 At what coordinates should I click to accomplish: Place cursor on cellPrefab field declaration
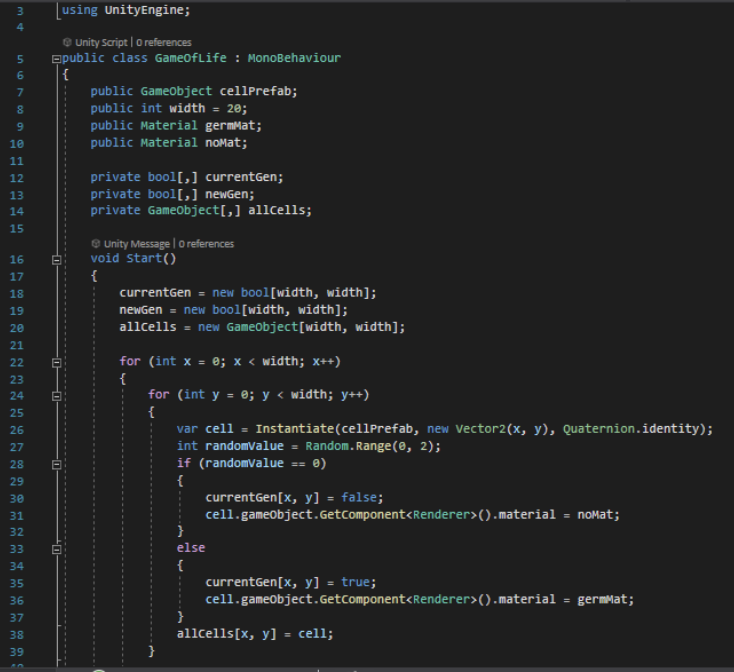coord(255,91)
